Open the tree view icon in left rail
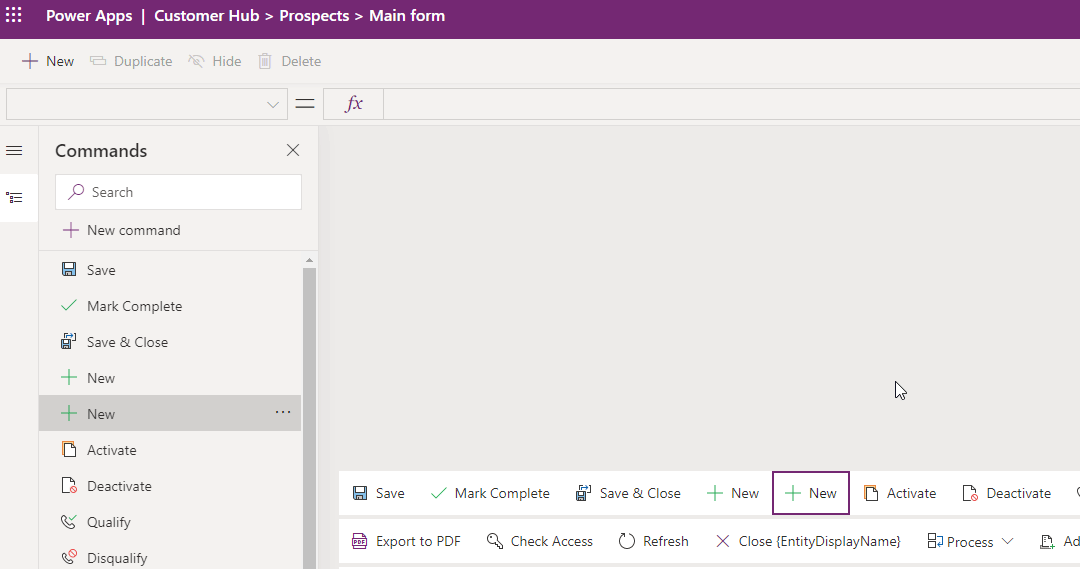Screen dimensions: 1080x569 tap(14, 198)
